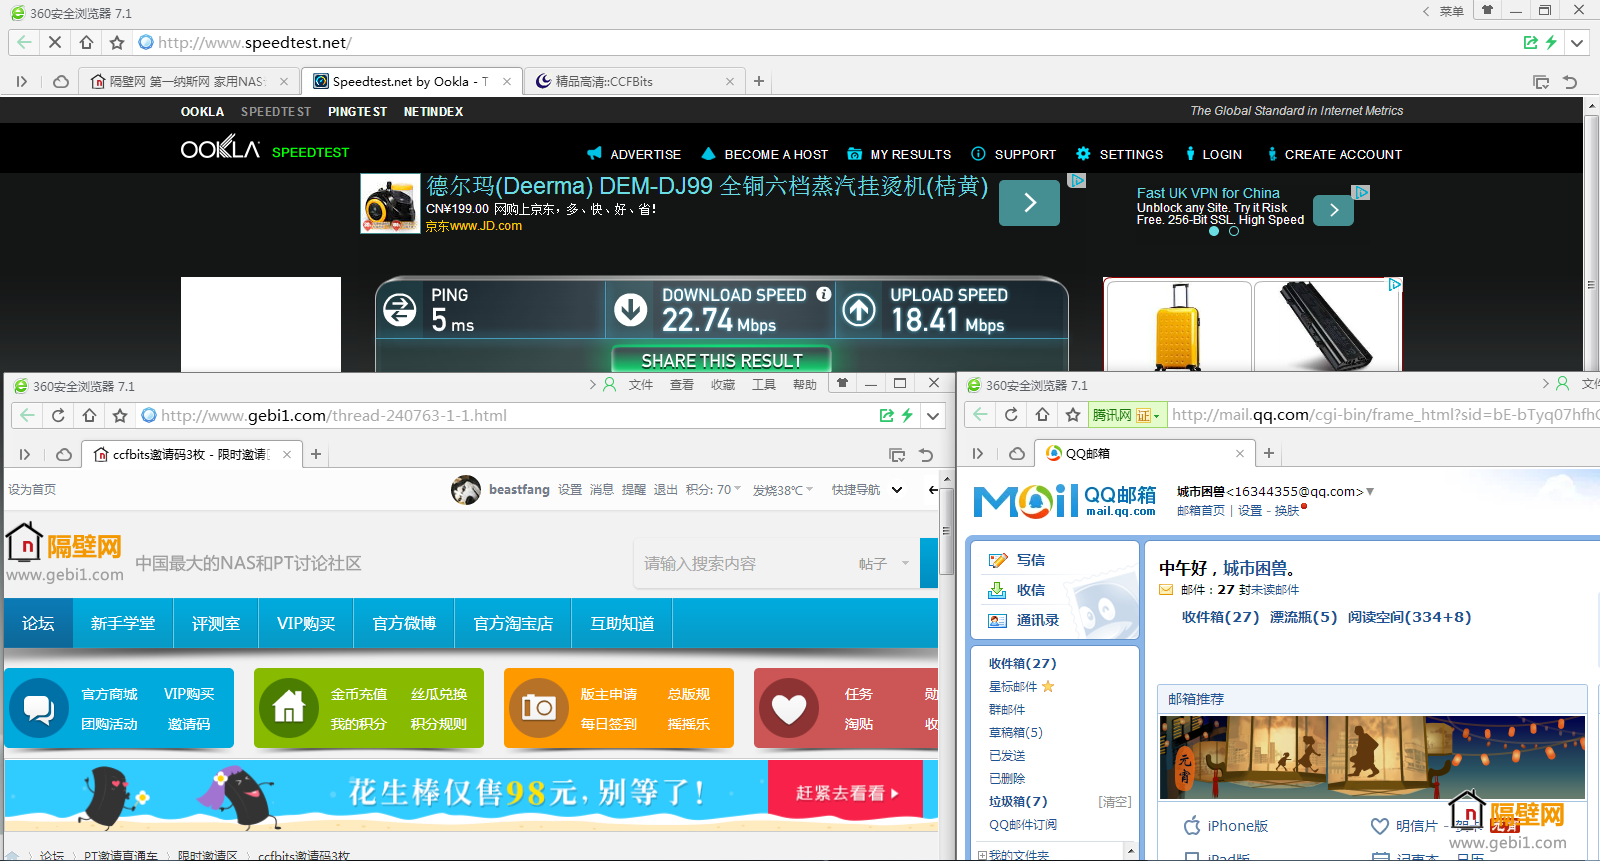Open the 帮助 menu in the gebi1 browser
Screen dimensions: 1600x861
pos(804,384)
